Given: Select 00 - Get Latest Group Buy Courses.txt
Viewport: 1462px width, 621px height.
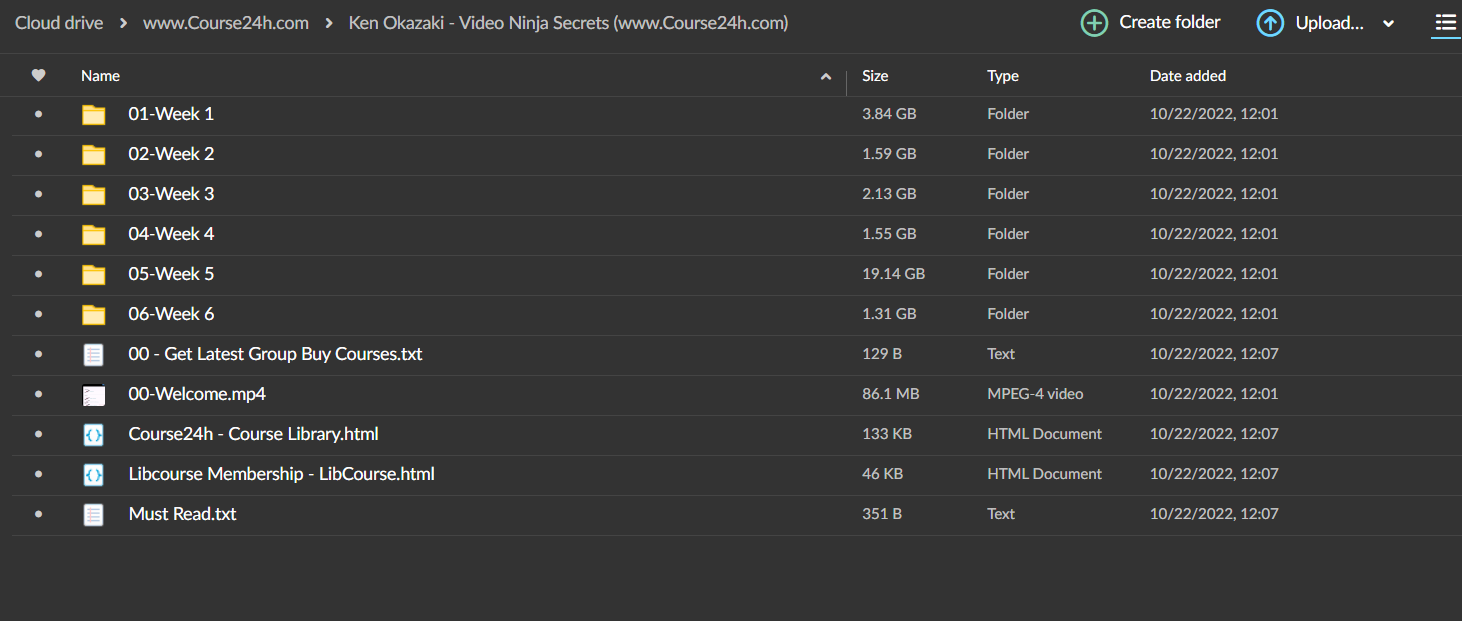Looking at the screenshot, I should coord(276,354).
